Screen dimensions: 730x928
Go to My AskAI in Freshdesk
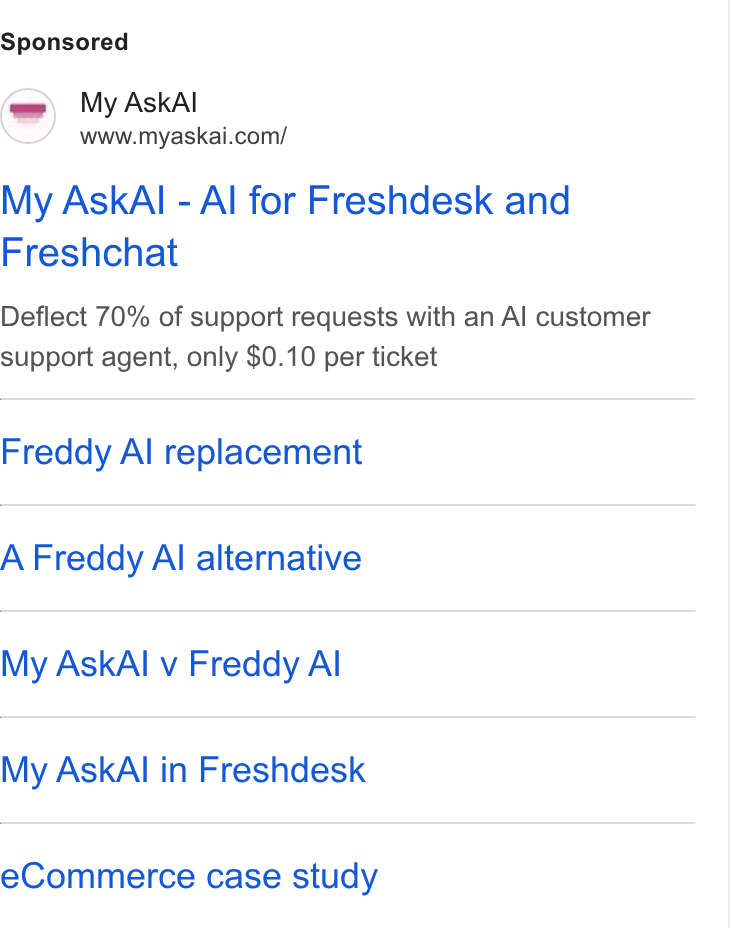183,770
